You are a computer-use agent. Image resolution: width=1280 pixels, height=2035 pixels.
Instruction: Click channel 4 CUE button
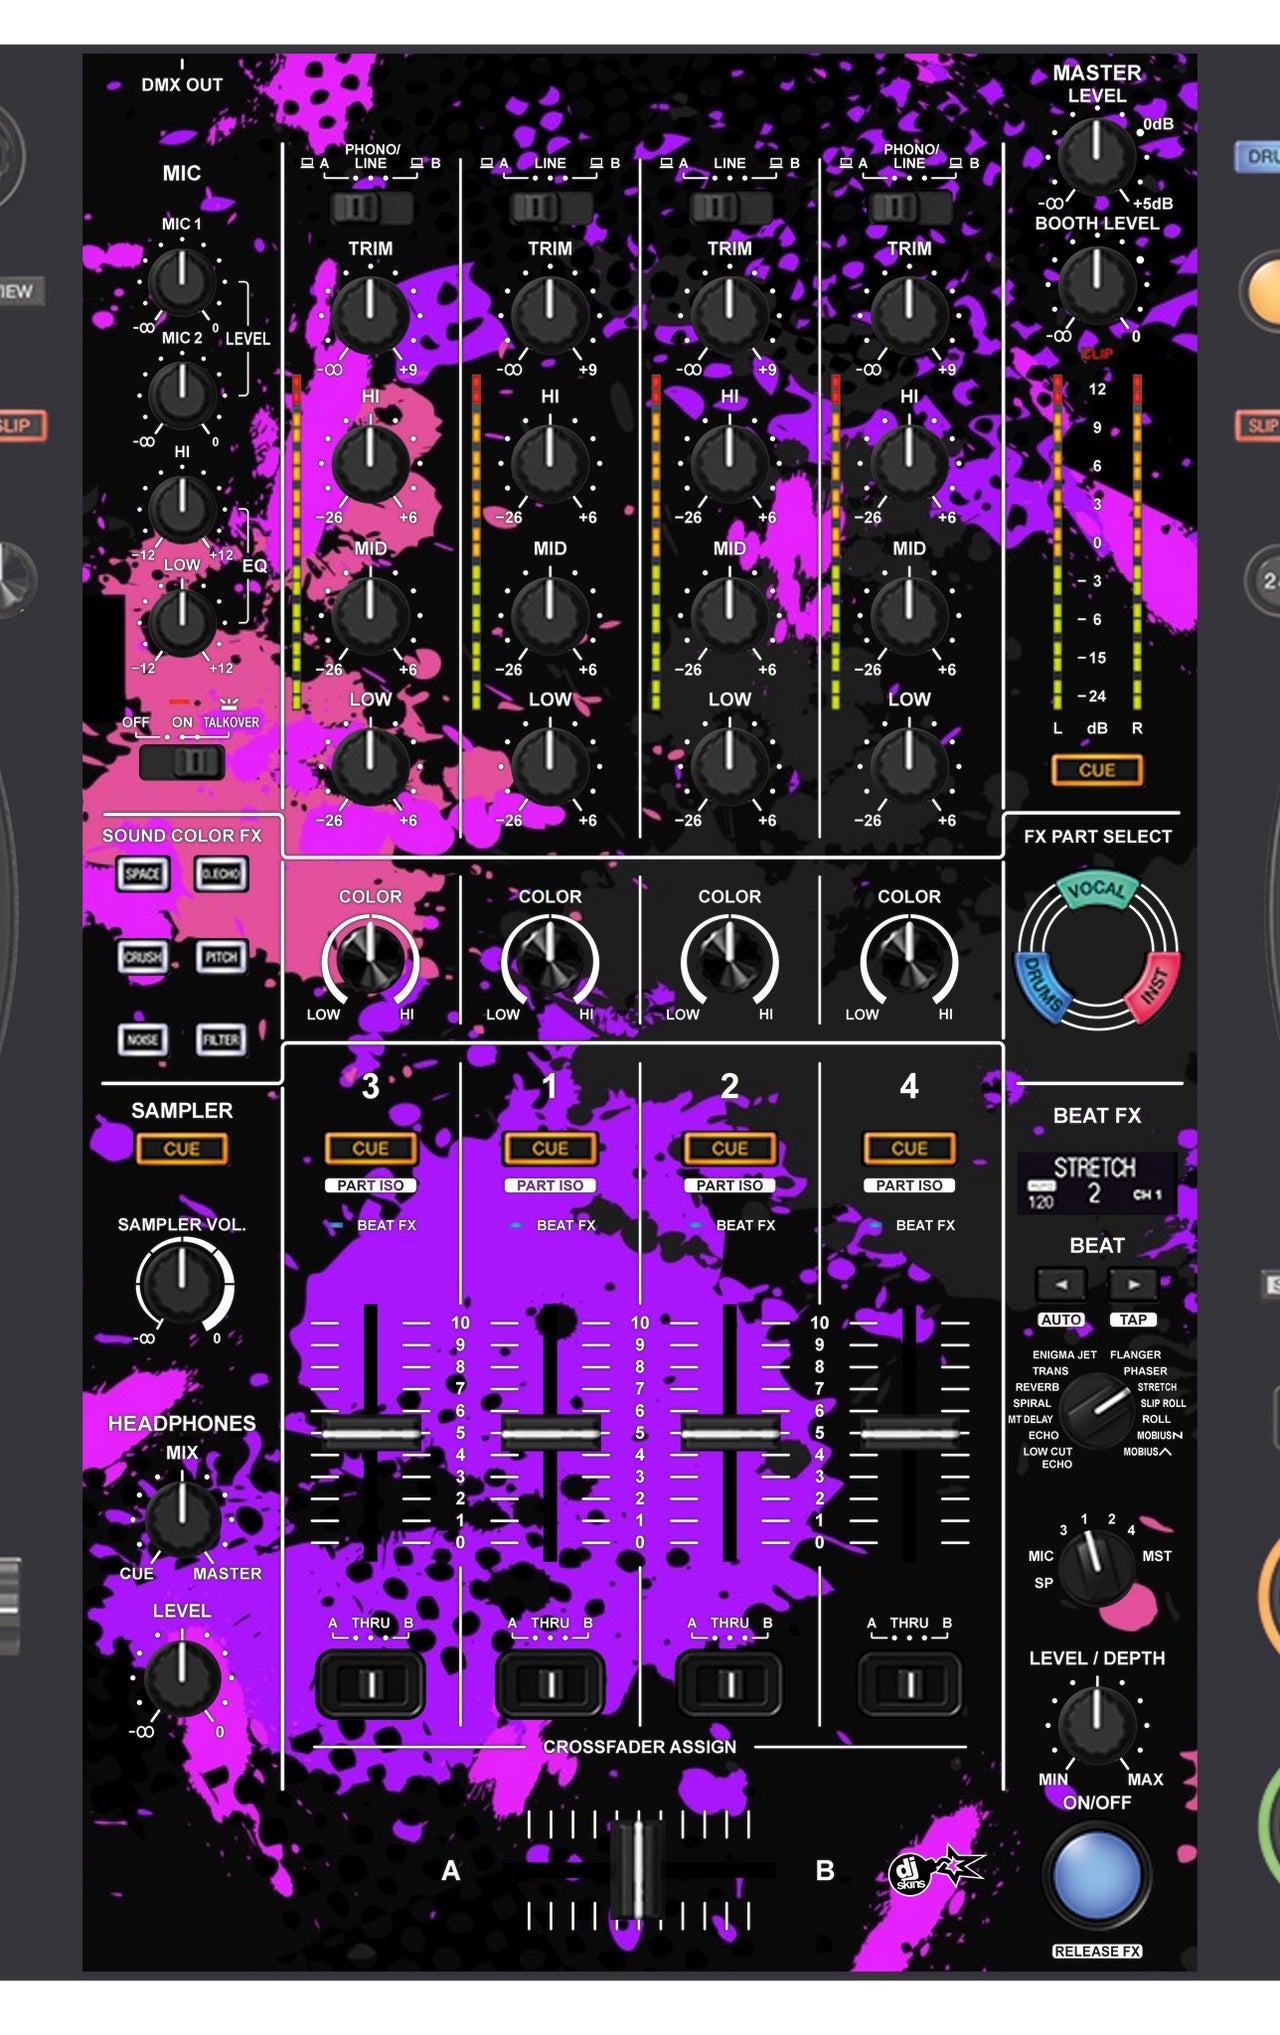click(909, 1149)
